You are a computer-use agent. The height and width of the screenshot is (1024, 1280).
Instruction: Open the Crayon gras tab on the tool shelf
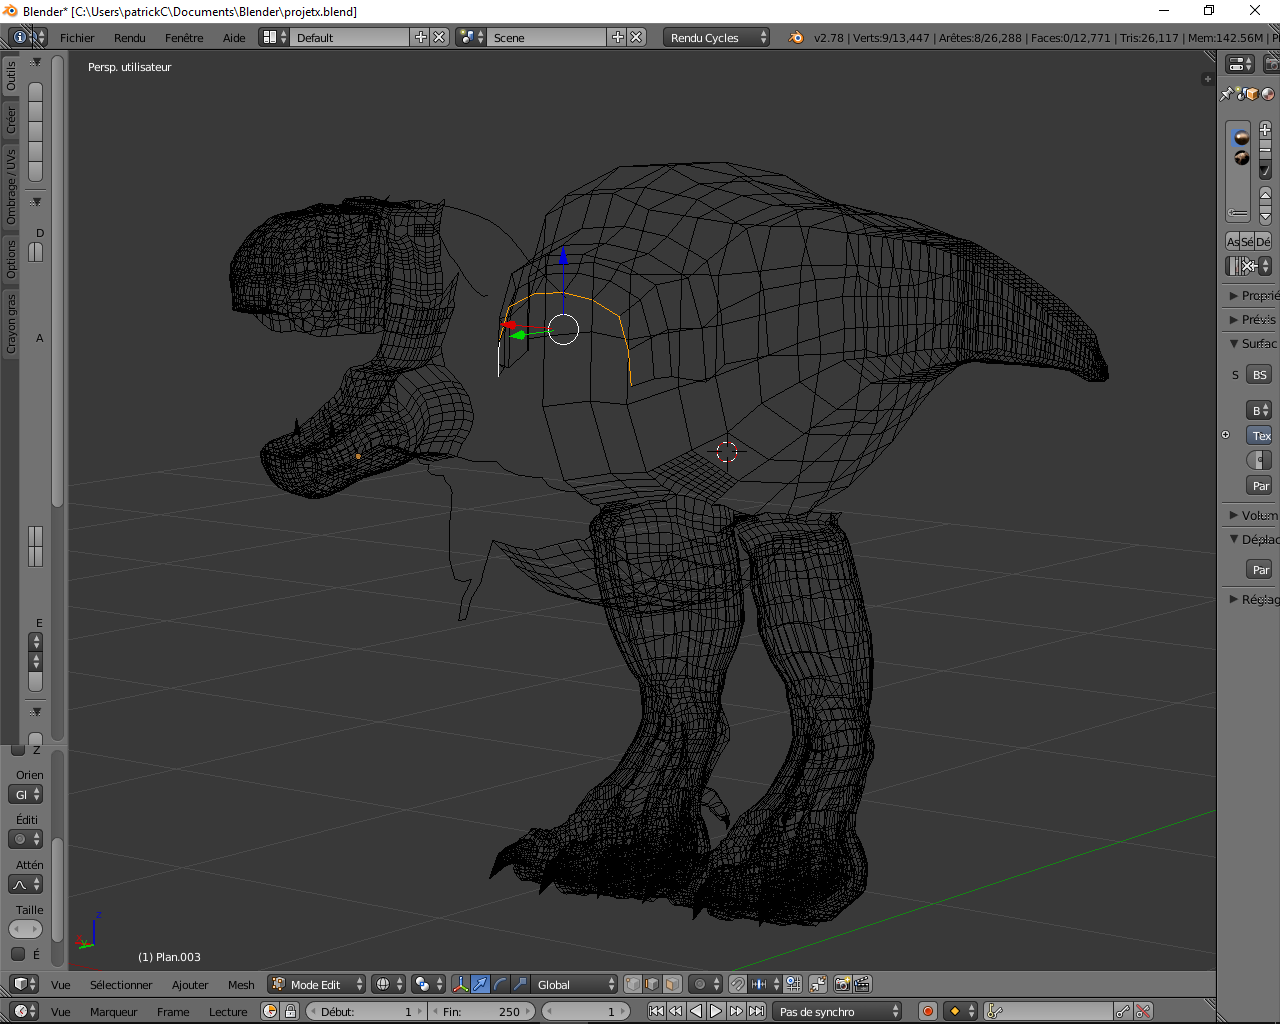11,323
